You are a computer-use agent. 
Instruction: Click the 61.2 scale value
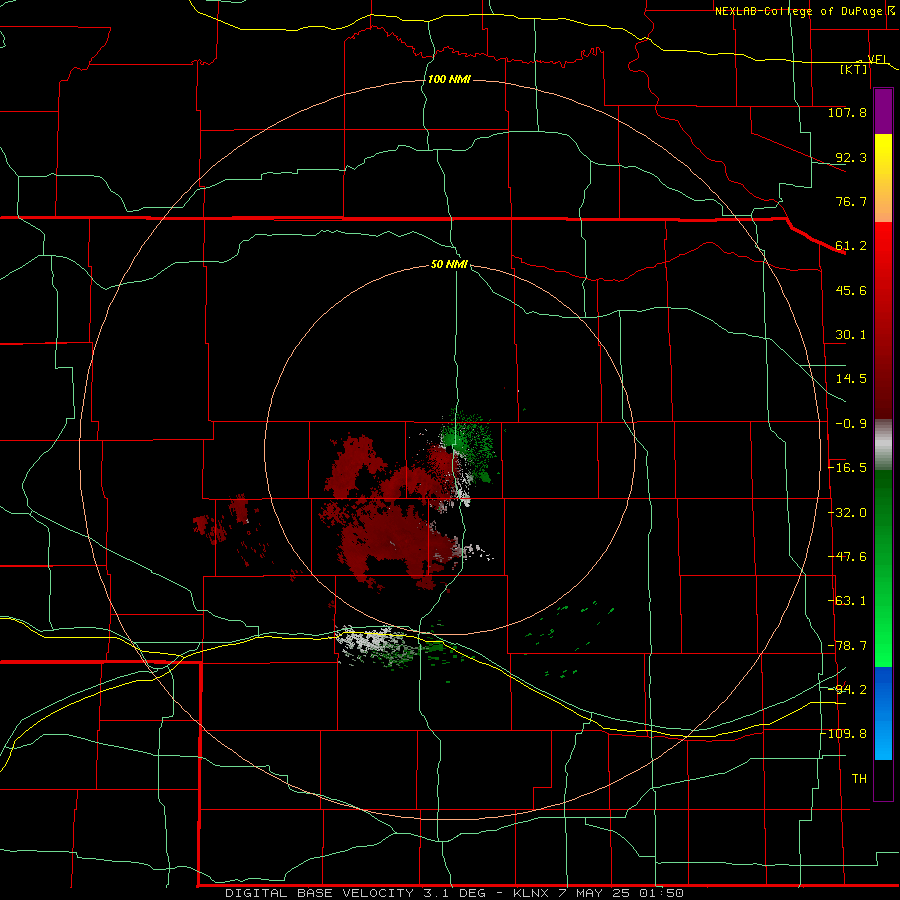[851, 246]
